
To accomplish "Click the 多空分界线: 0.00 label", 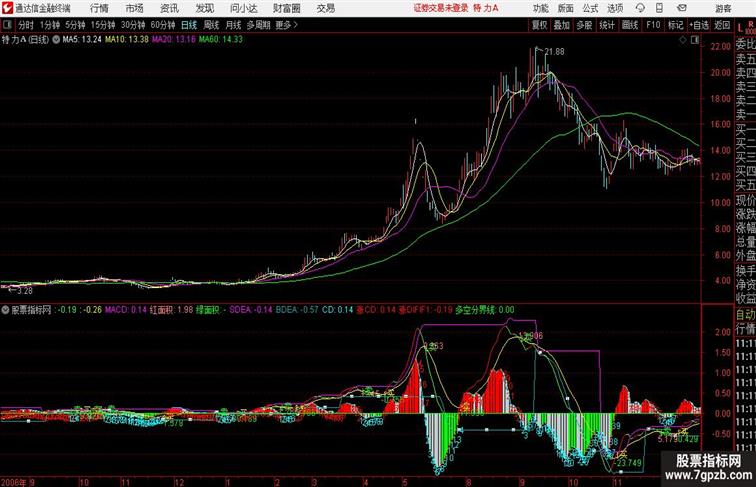I will (485, 310).
